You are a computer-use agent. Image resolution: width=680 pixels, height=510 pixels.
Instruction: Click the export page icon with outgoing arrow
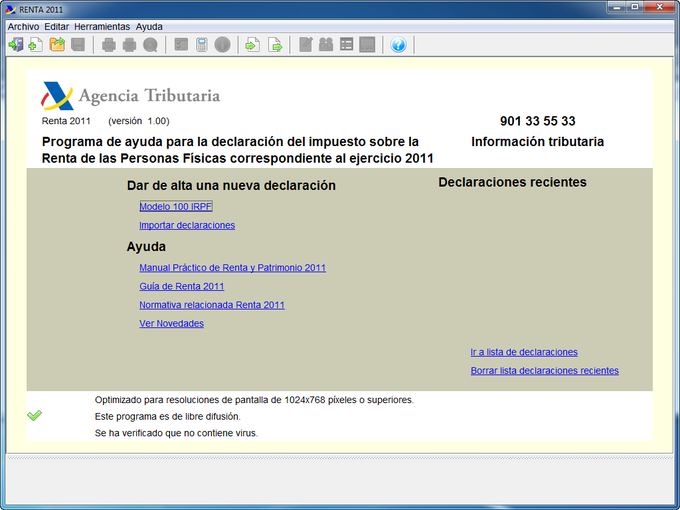point(275,45)
